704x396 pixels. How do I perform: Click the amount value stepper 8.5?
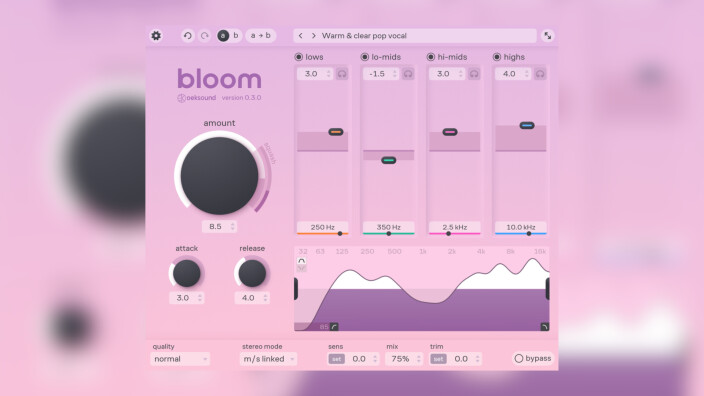point(219,227)
